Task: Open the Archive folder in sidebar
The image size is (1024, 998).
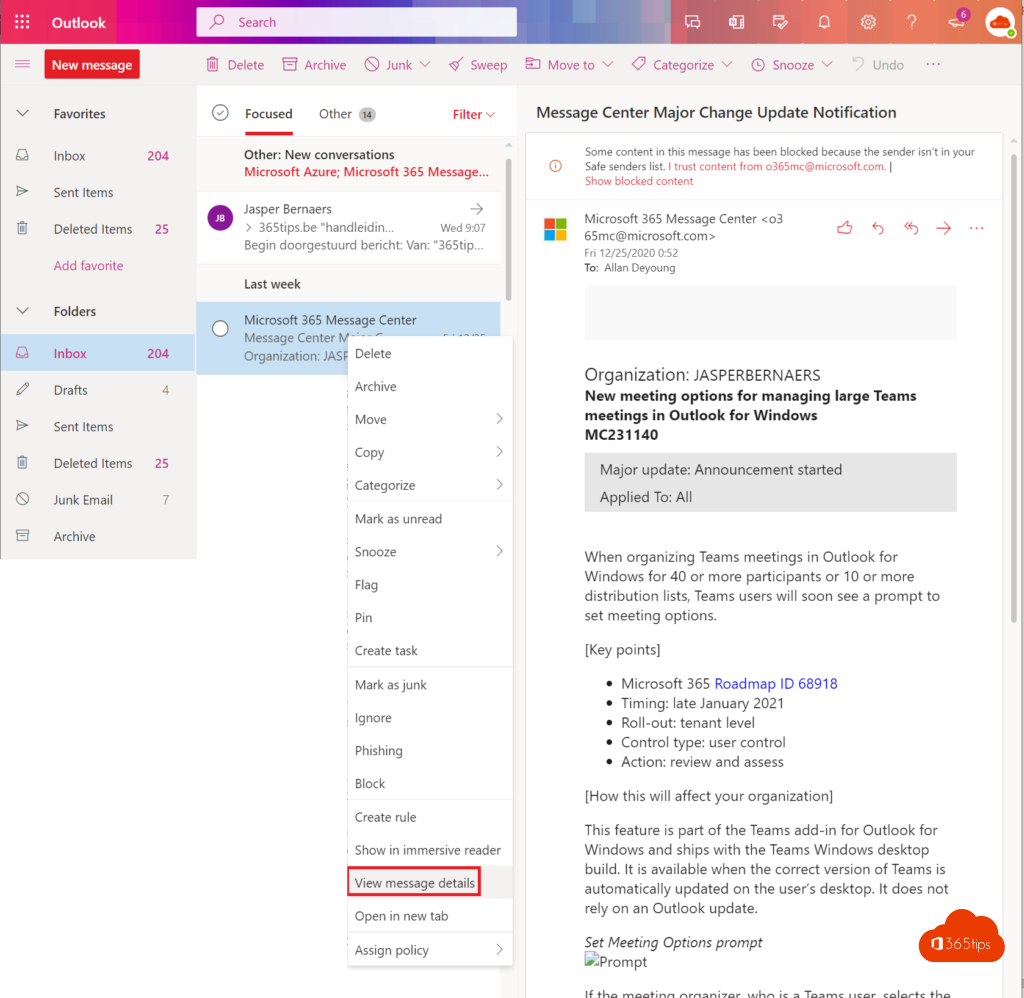Action: coord(98,536)
